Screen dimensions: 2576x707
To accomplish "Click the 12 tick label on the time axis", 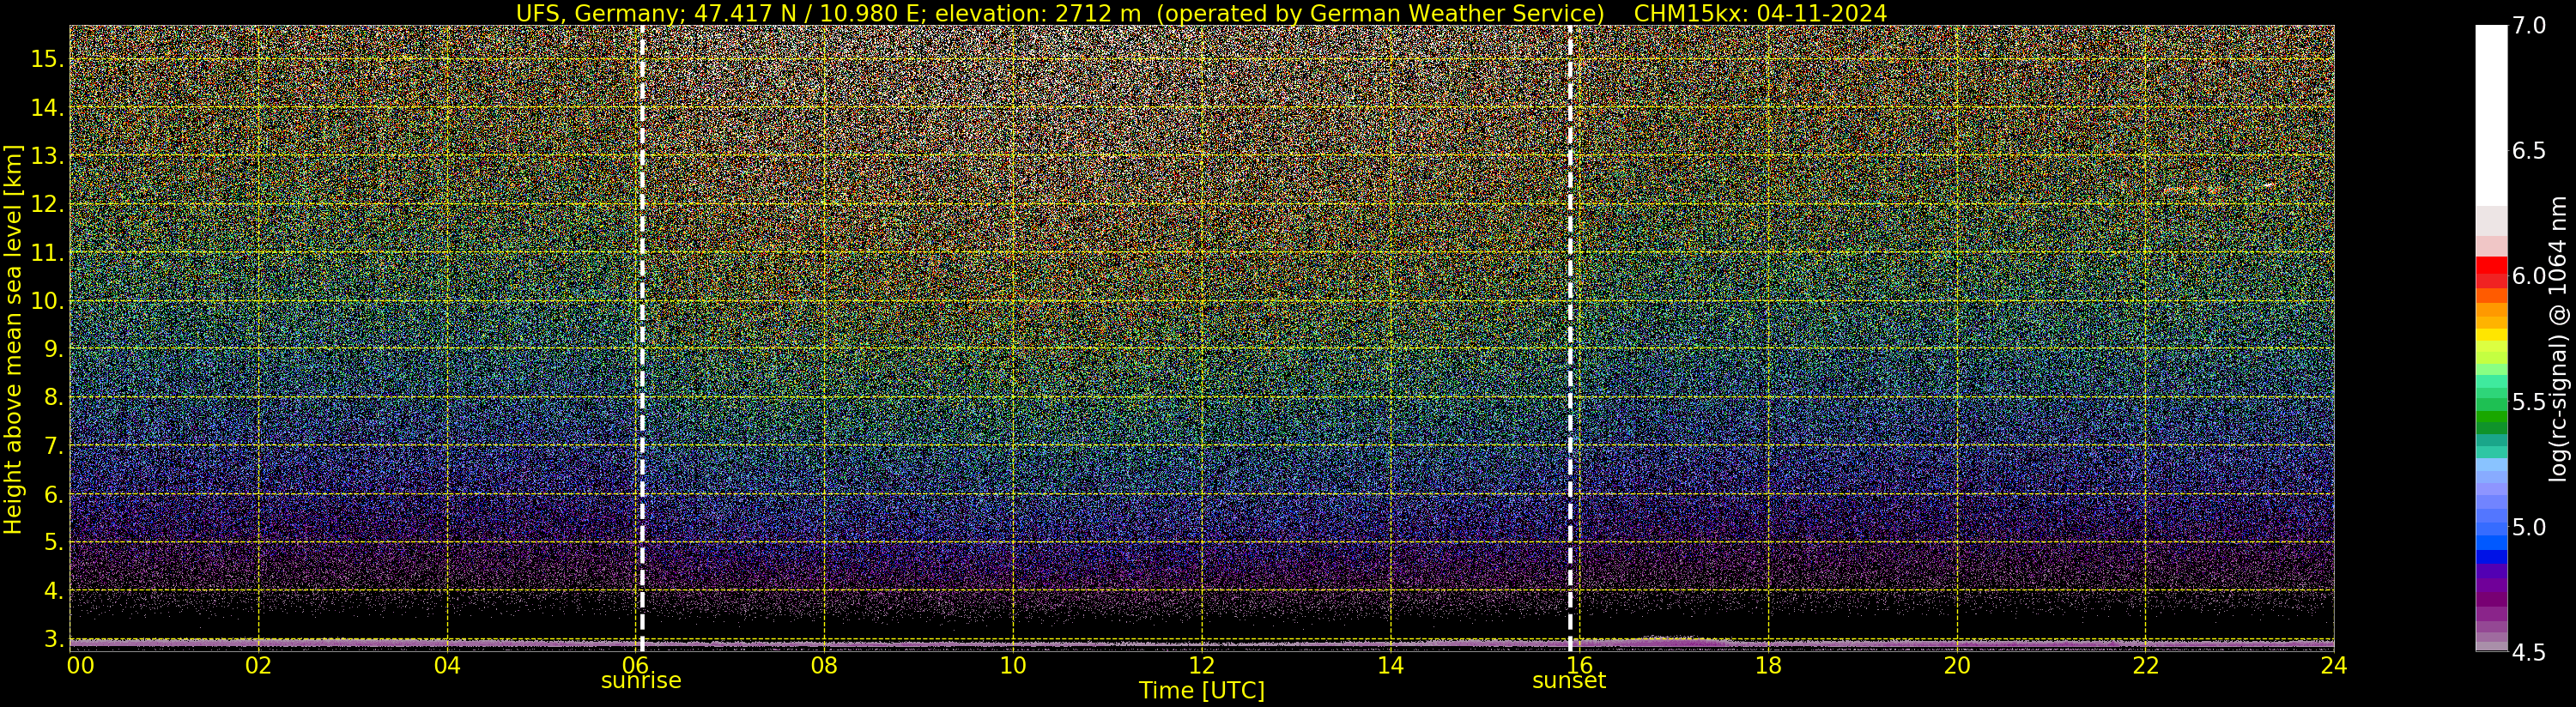I will point(1202,664).
